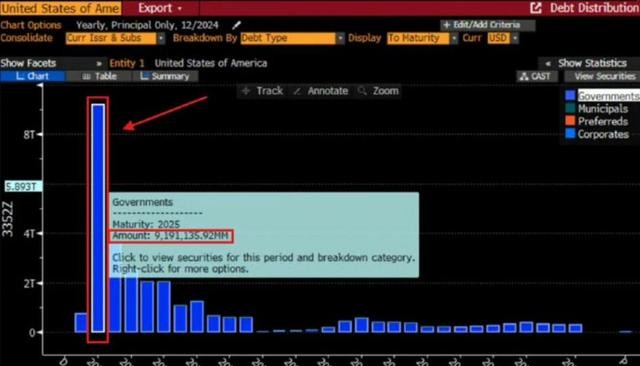Viewport: 640px width, 366px height.
Task: Open the Display To Maturity dropdown
Action: pos(422,38)
